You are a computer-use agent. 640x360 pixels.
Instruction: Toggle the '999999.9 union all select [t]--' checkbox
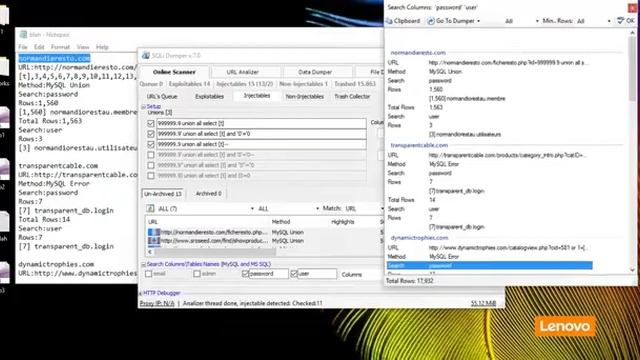[151, 144]
